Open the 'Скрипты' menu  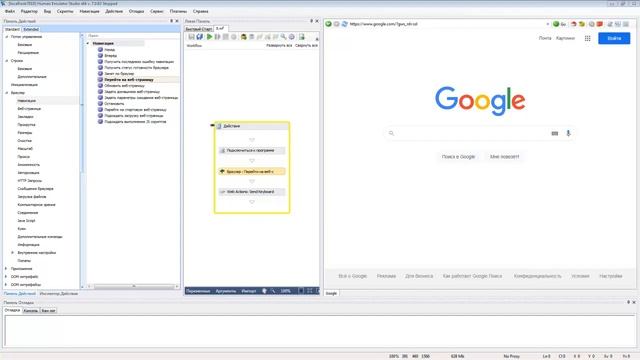click(x=65, y=11)
